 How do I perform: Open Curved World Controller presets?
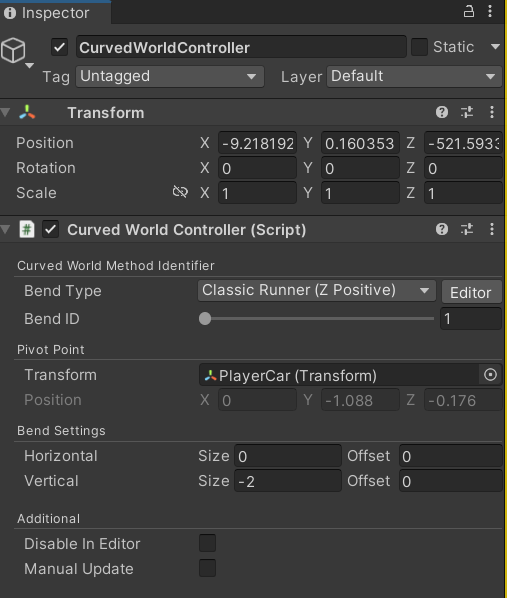point(467,229)
